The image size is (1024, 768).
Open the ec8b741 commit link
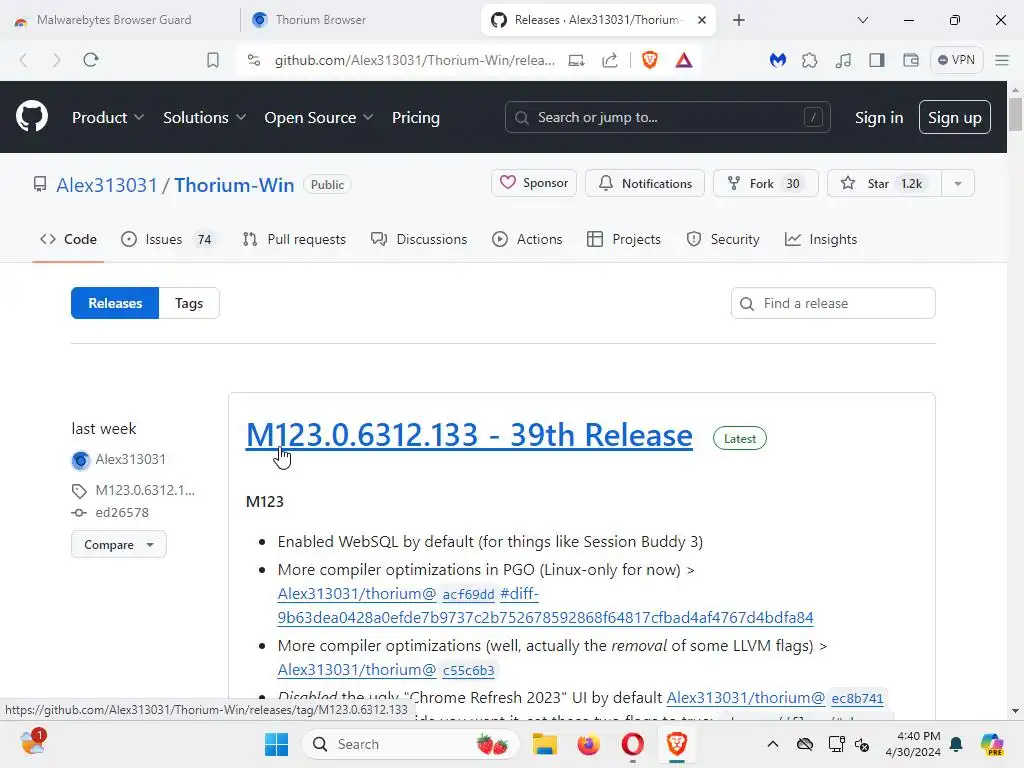point(857,698)
